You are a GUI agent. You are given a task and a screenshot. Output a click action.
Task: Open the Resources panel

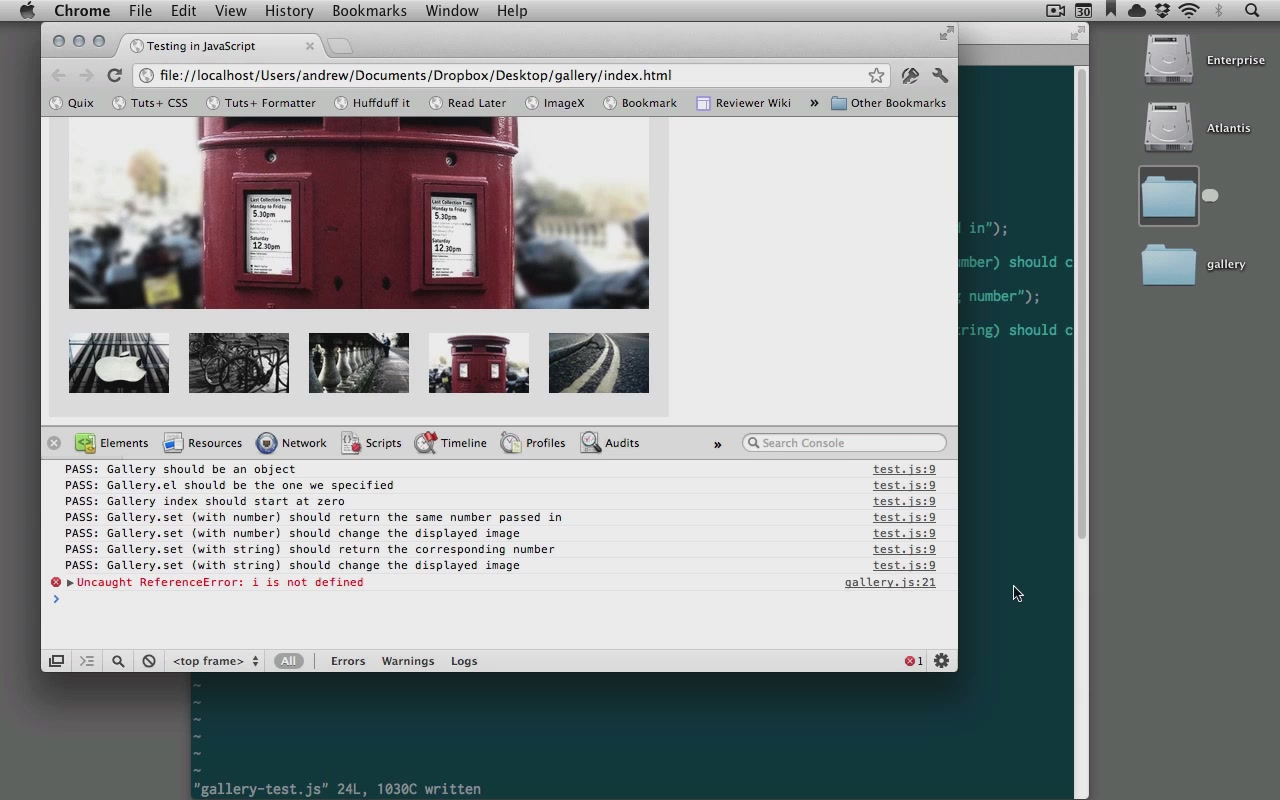click(202, 443)
